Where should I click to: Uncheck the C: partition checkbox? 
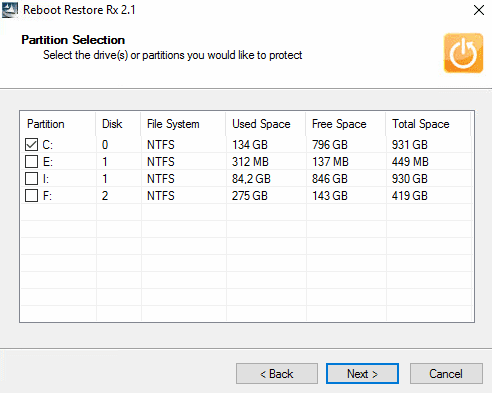[31, 145]
